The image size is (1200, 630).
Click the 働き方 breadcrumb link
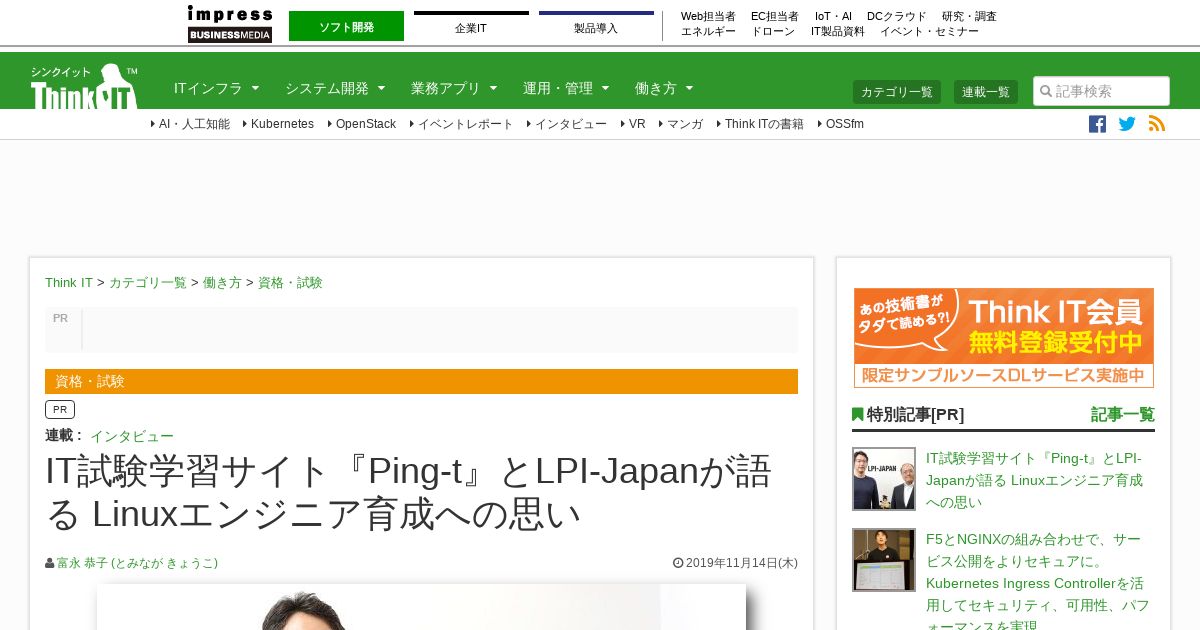222,283
